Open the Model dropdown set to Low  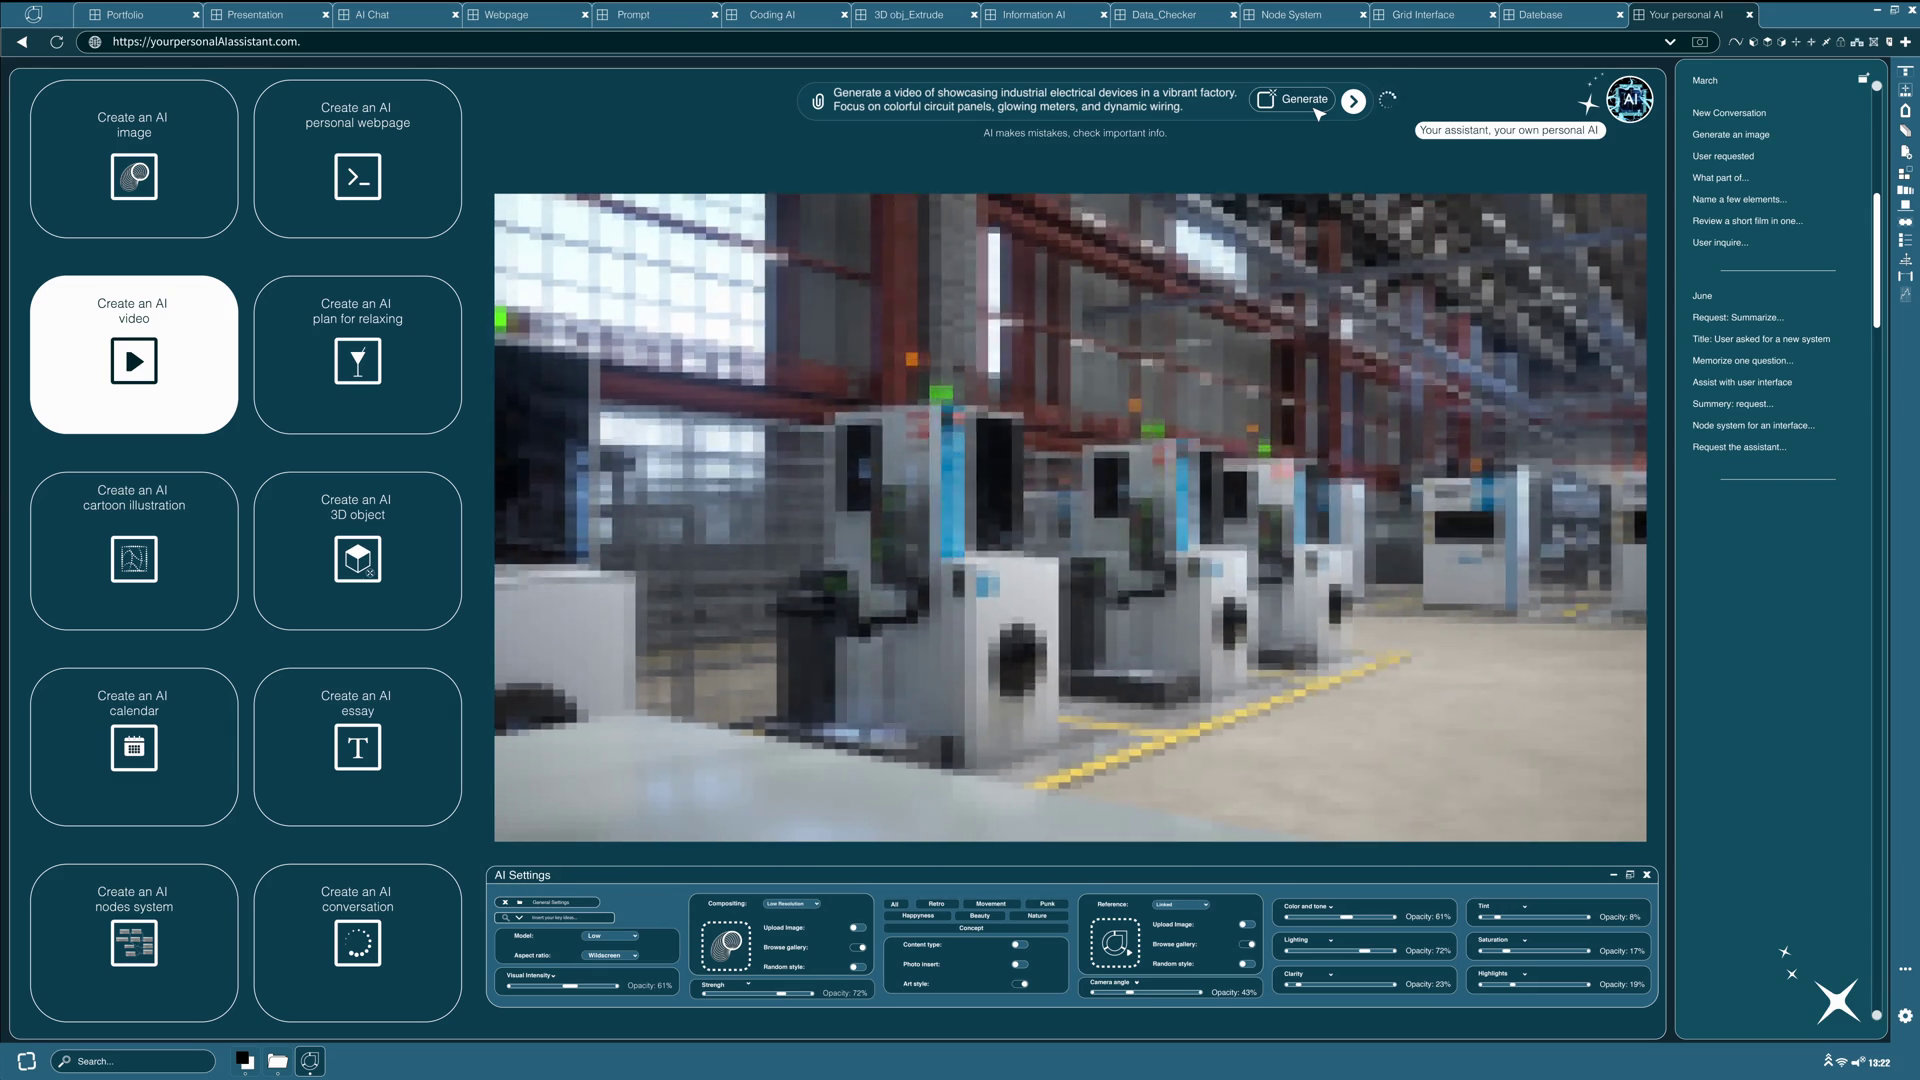(610, 936)
